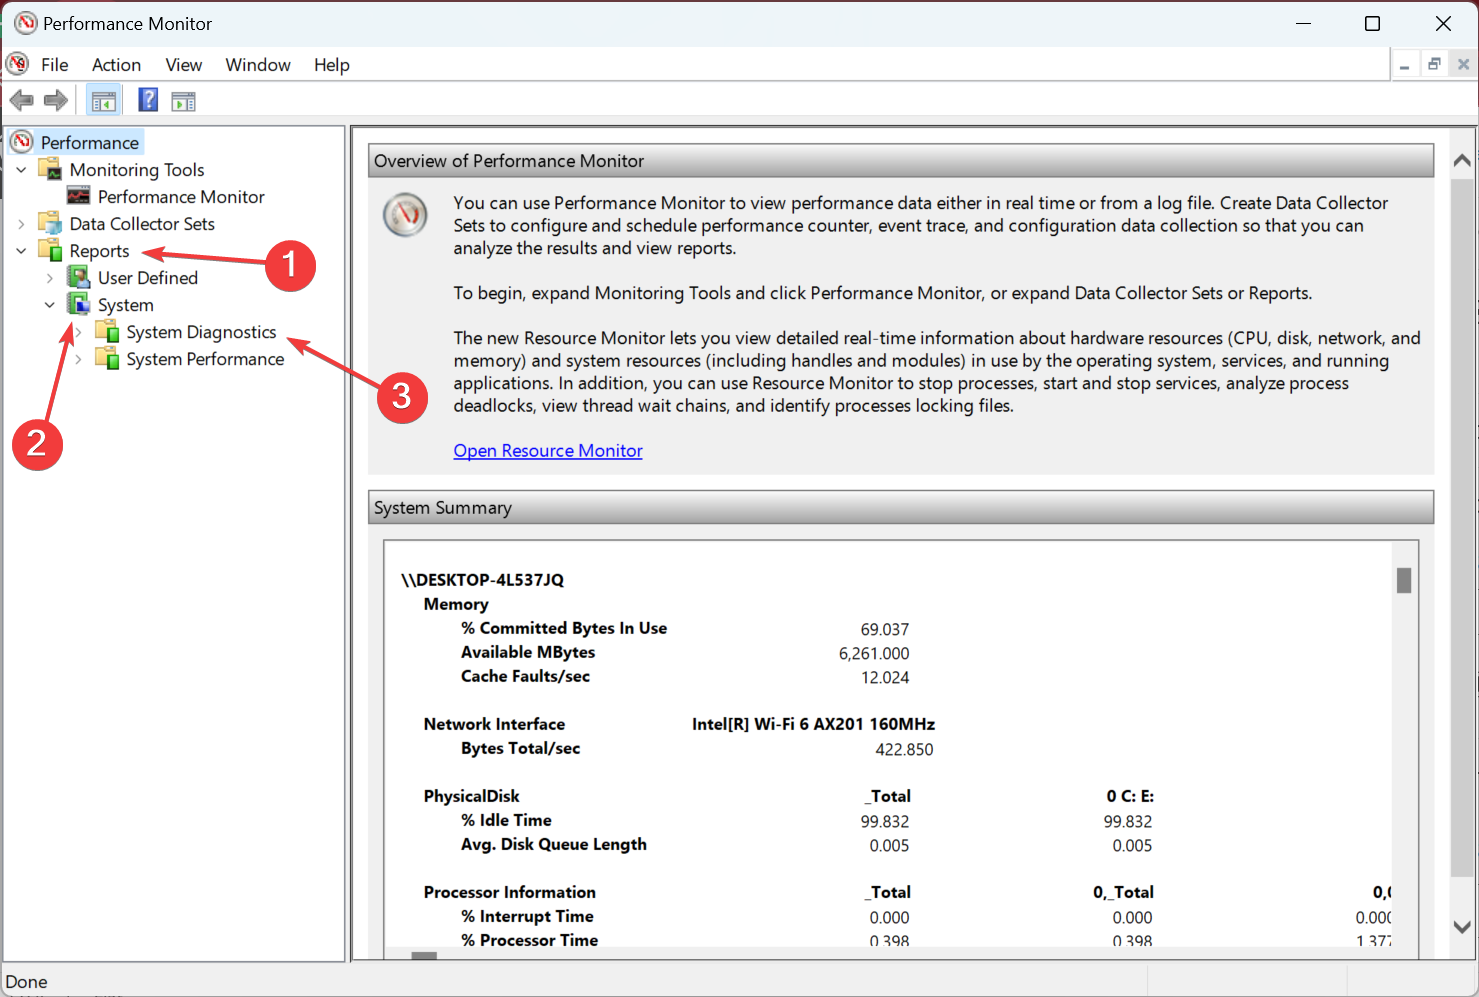Expand the System Performance node
Viewport: 1479px width, 997px height.
click(x=78, y=359)
